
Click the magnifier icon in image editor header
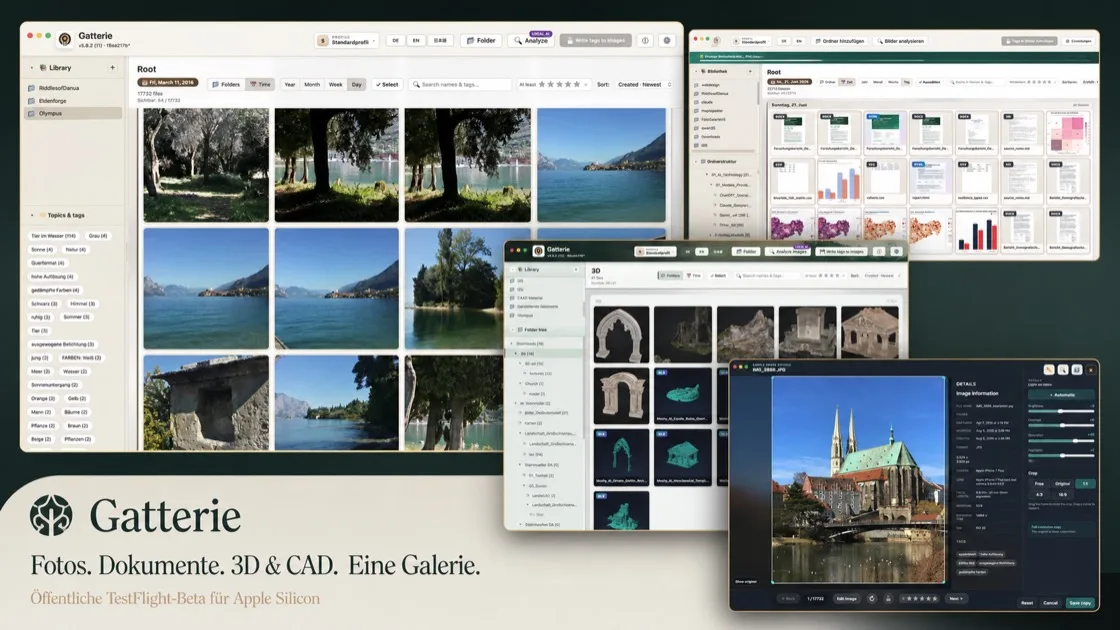pos(1063,369)
